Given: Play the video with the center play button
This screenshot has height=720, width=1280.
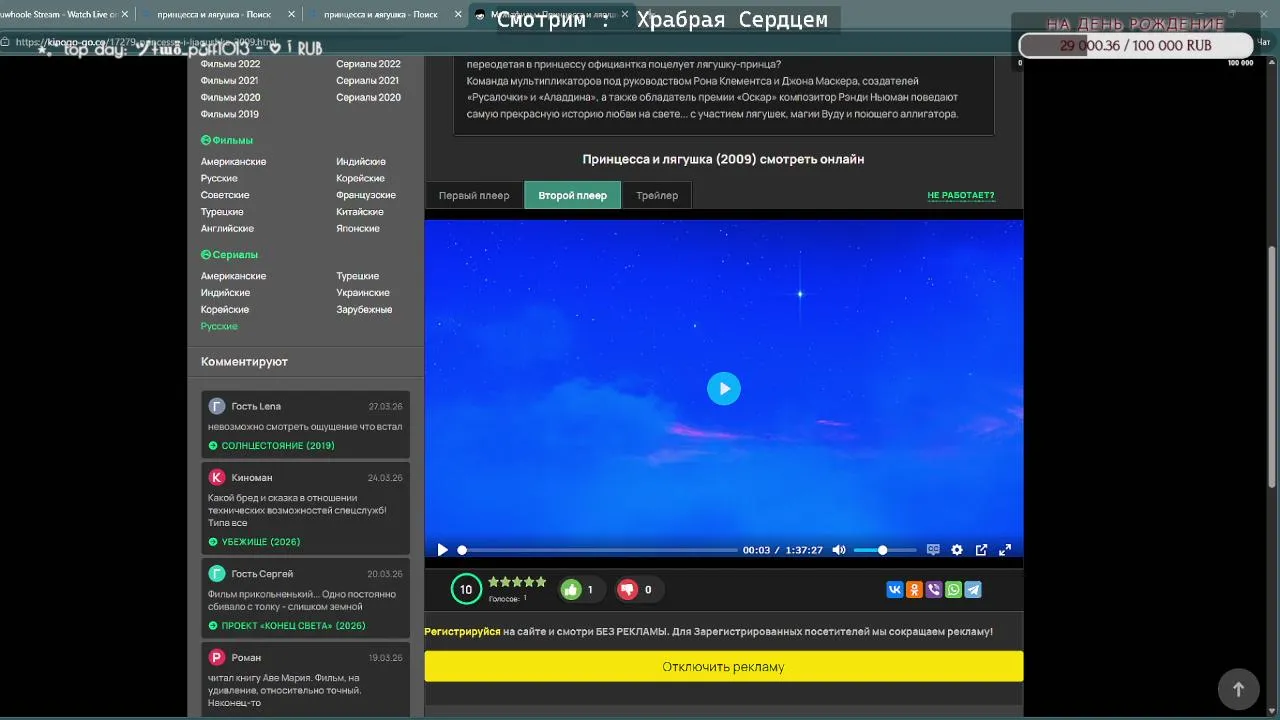Looking at the screenshot, I should [x=724, y=389].
